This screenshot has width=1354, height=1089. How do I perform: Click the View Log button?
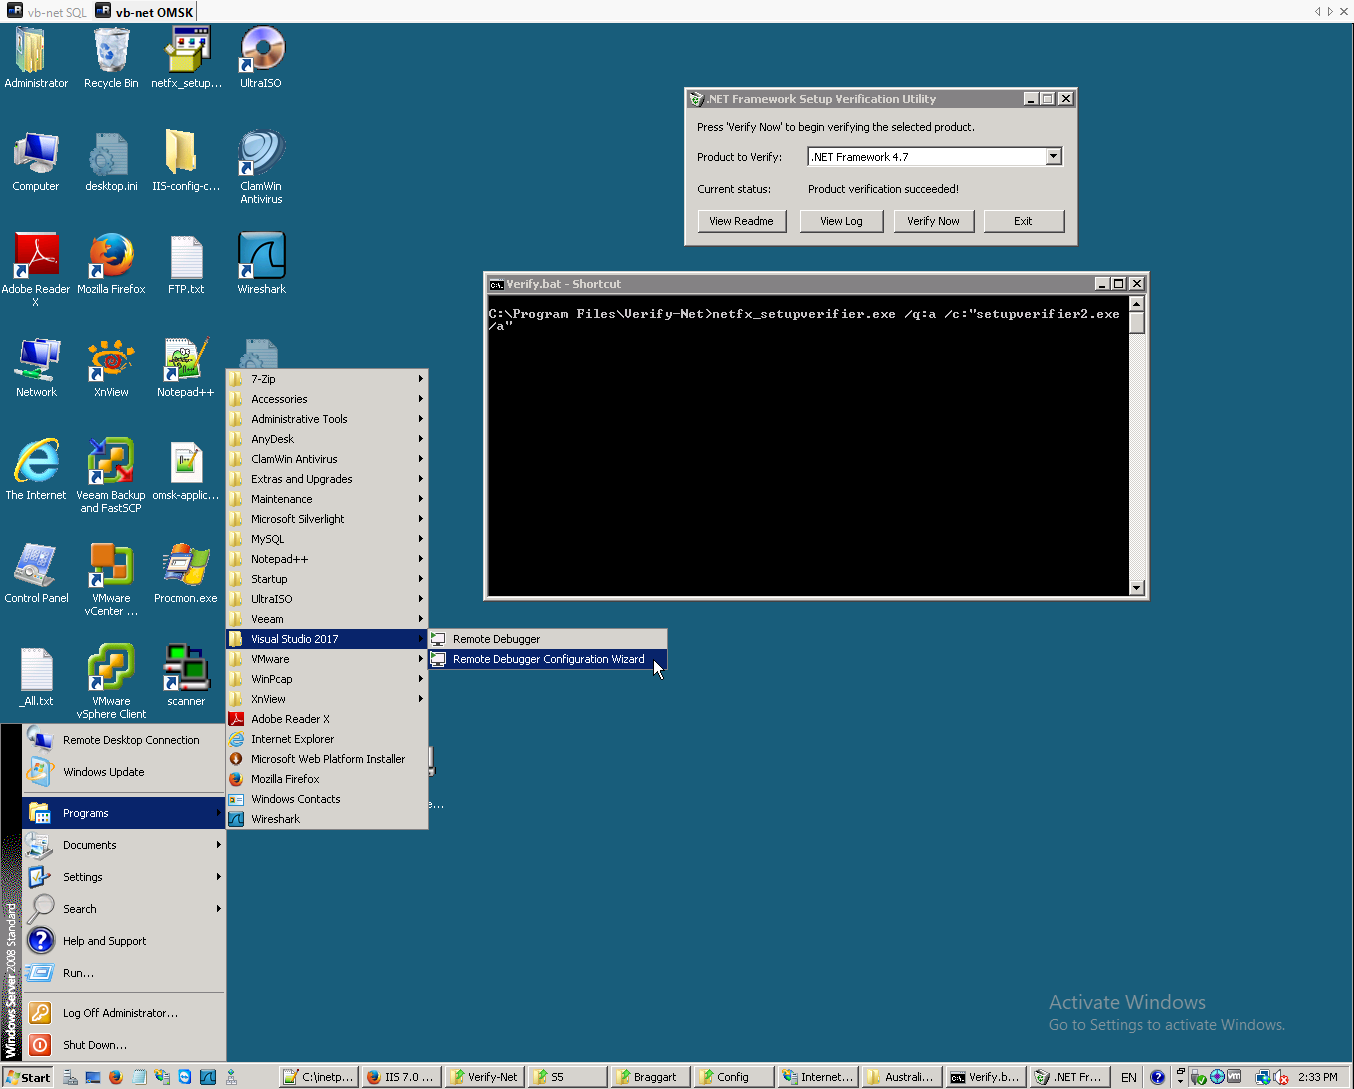click(841, 221)
